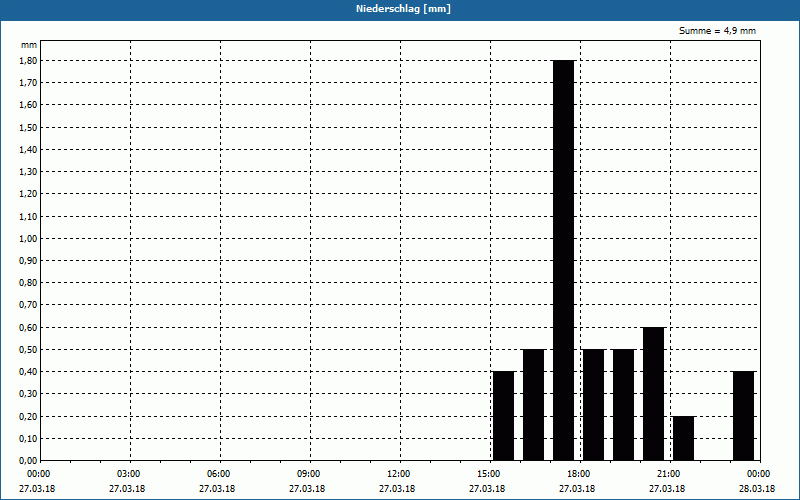Image resolution: width=800 pixels, height=500 pixels.
Task: Select the 0,00 y-axis label
Action: (x=28, y=461)
